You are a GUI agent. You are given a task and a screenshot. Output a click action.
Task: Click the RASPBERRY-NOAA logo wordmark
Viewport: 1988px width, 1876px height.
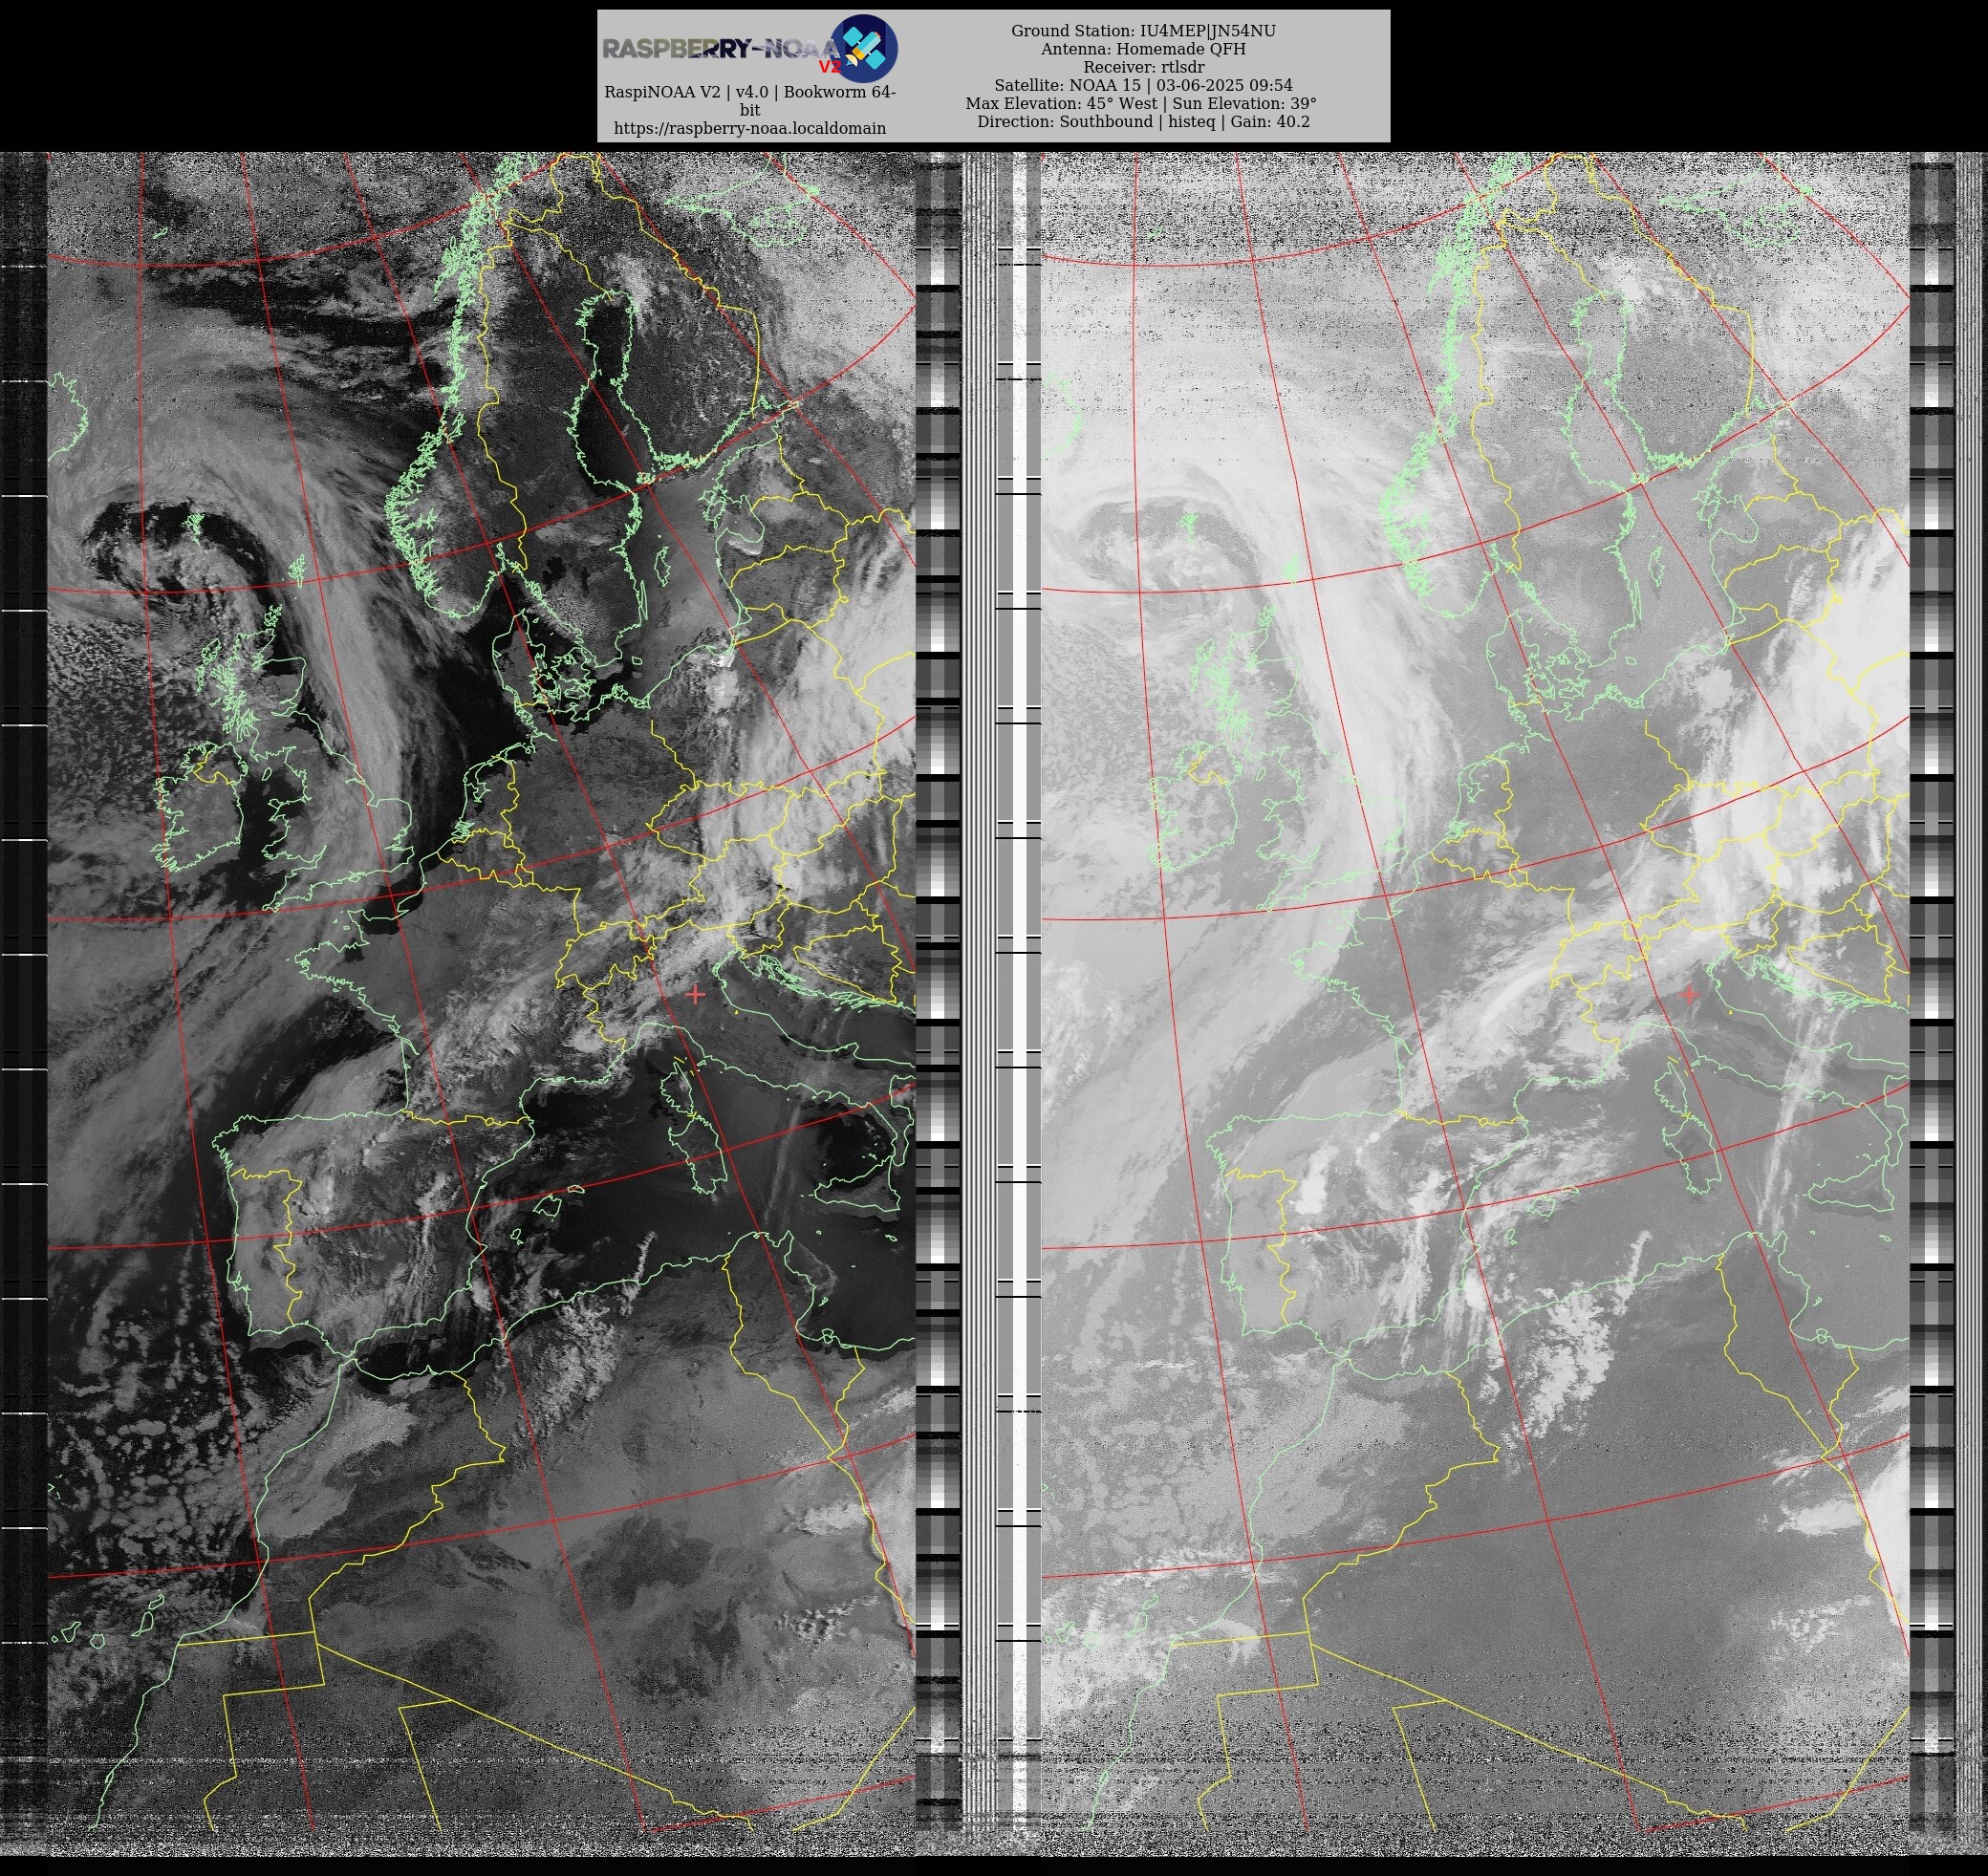coord(721,50)
